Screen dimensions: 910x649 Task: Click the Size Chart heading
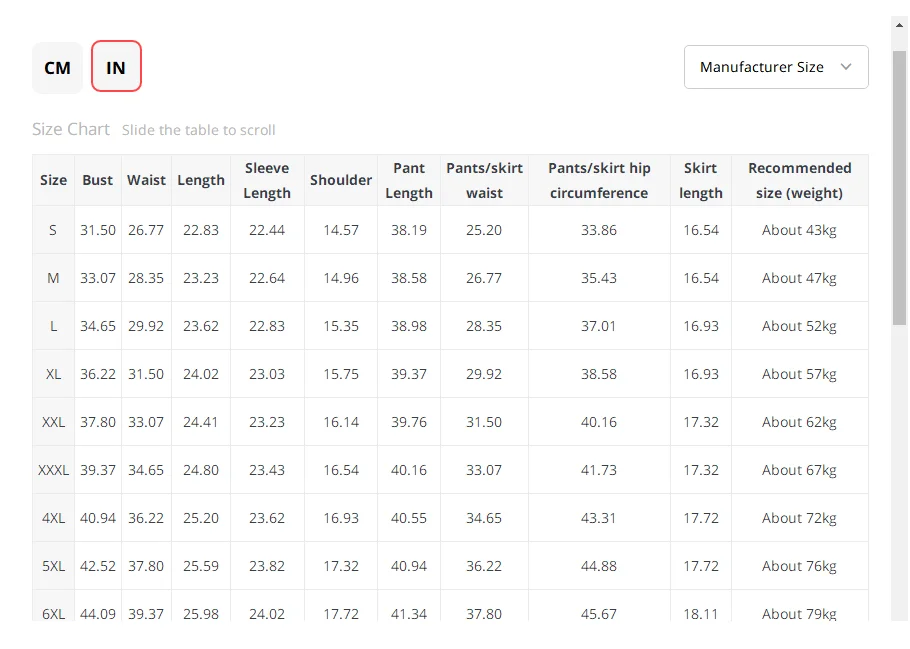coord(71,129)
